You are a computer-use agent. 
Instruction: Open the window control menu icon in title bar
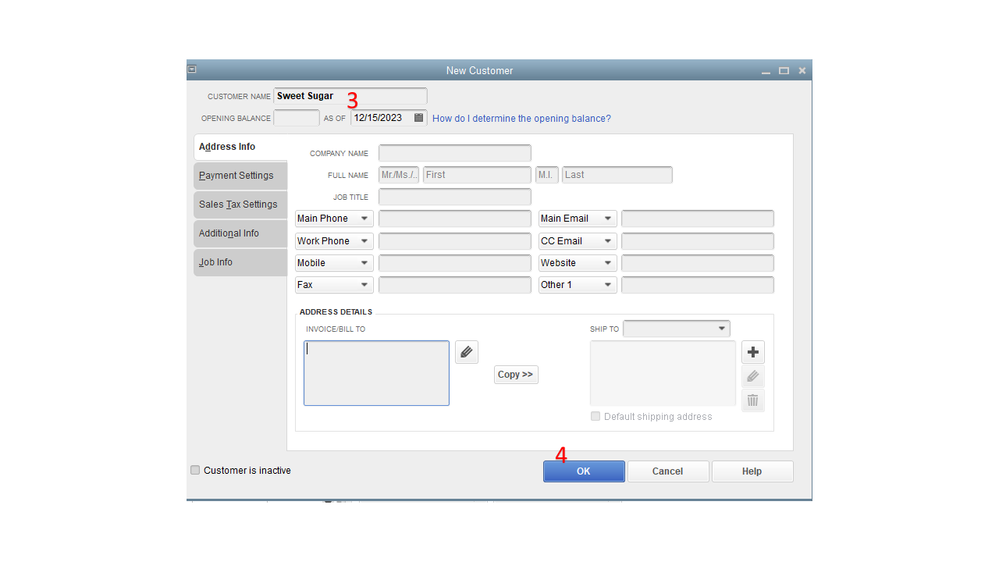192,69
